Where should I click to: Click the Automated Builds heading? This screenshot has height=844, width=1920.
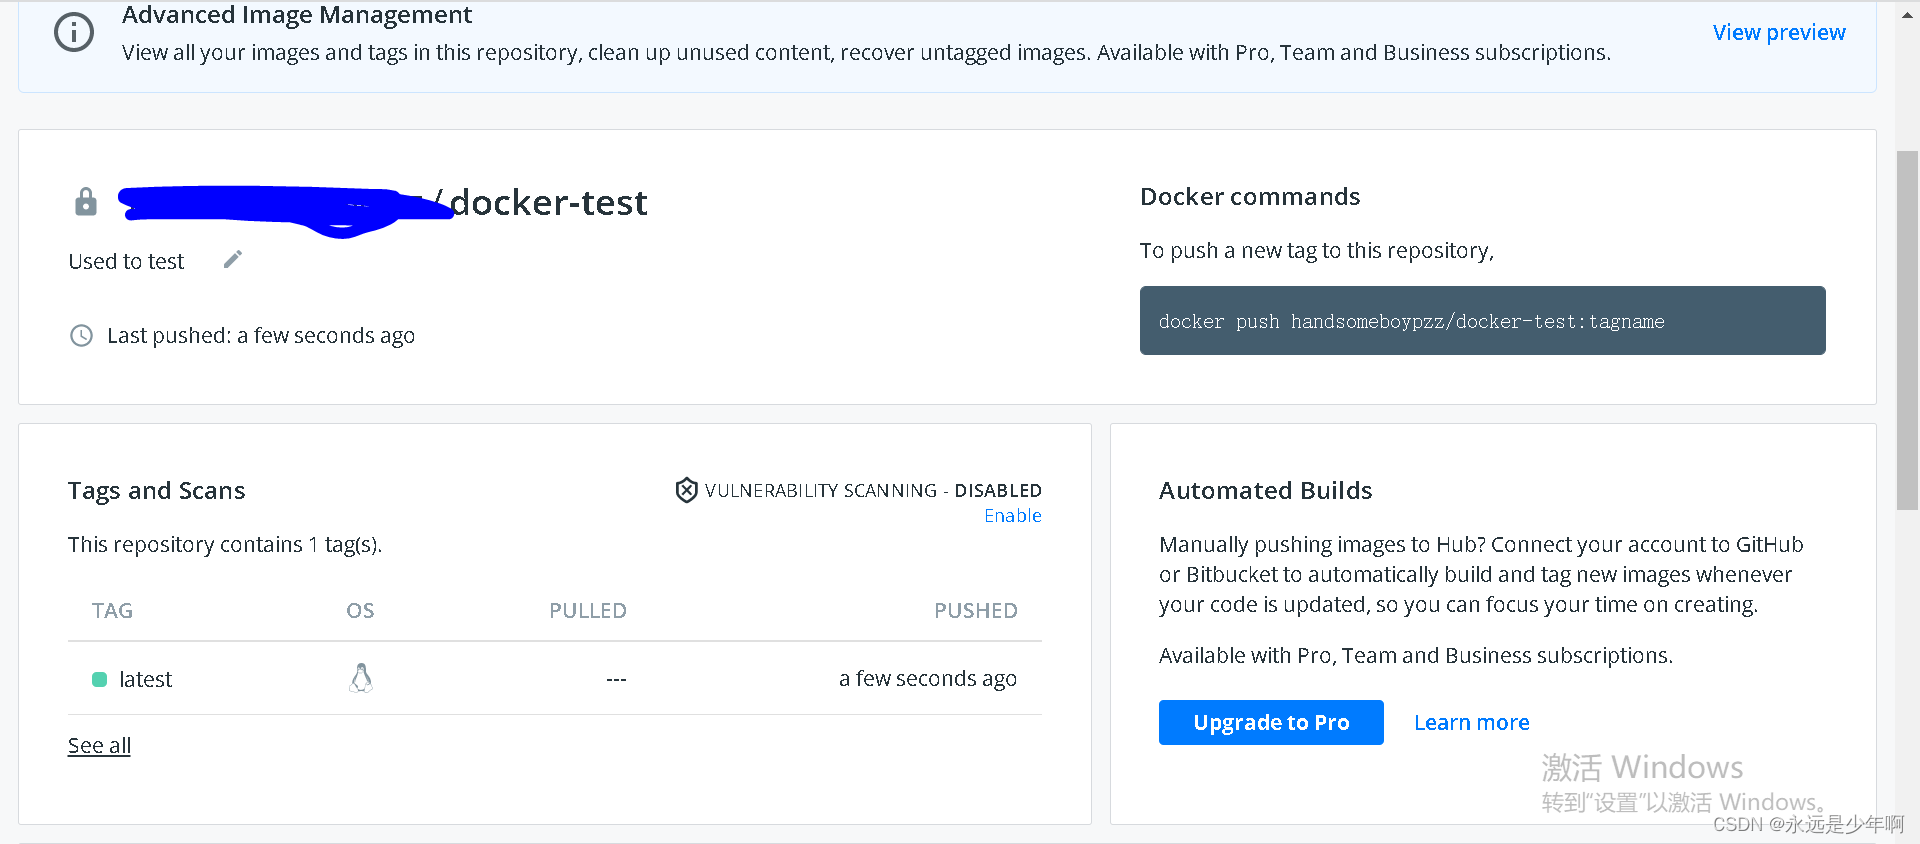click(1265, 491)
